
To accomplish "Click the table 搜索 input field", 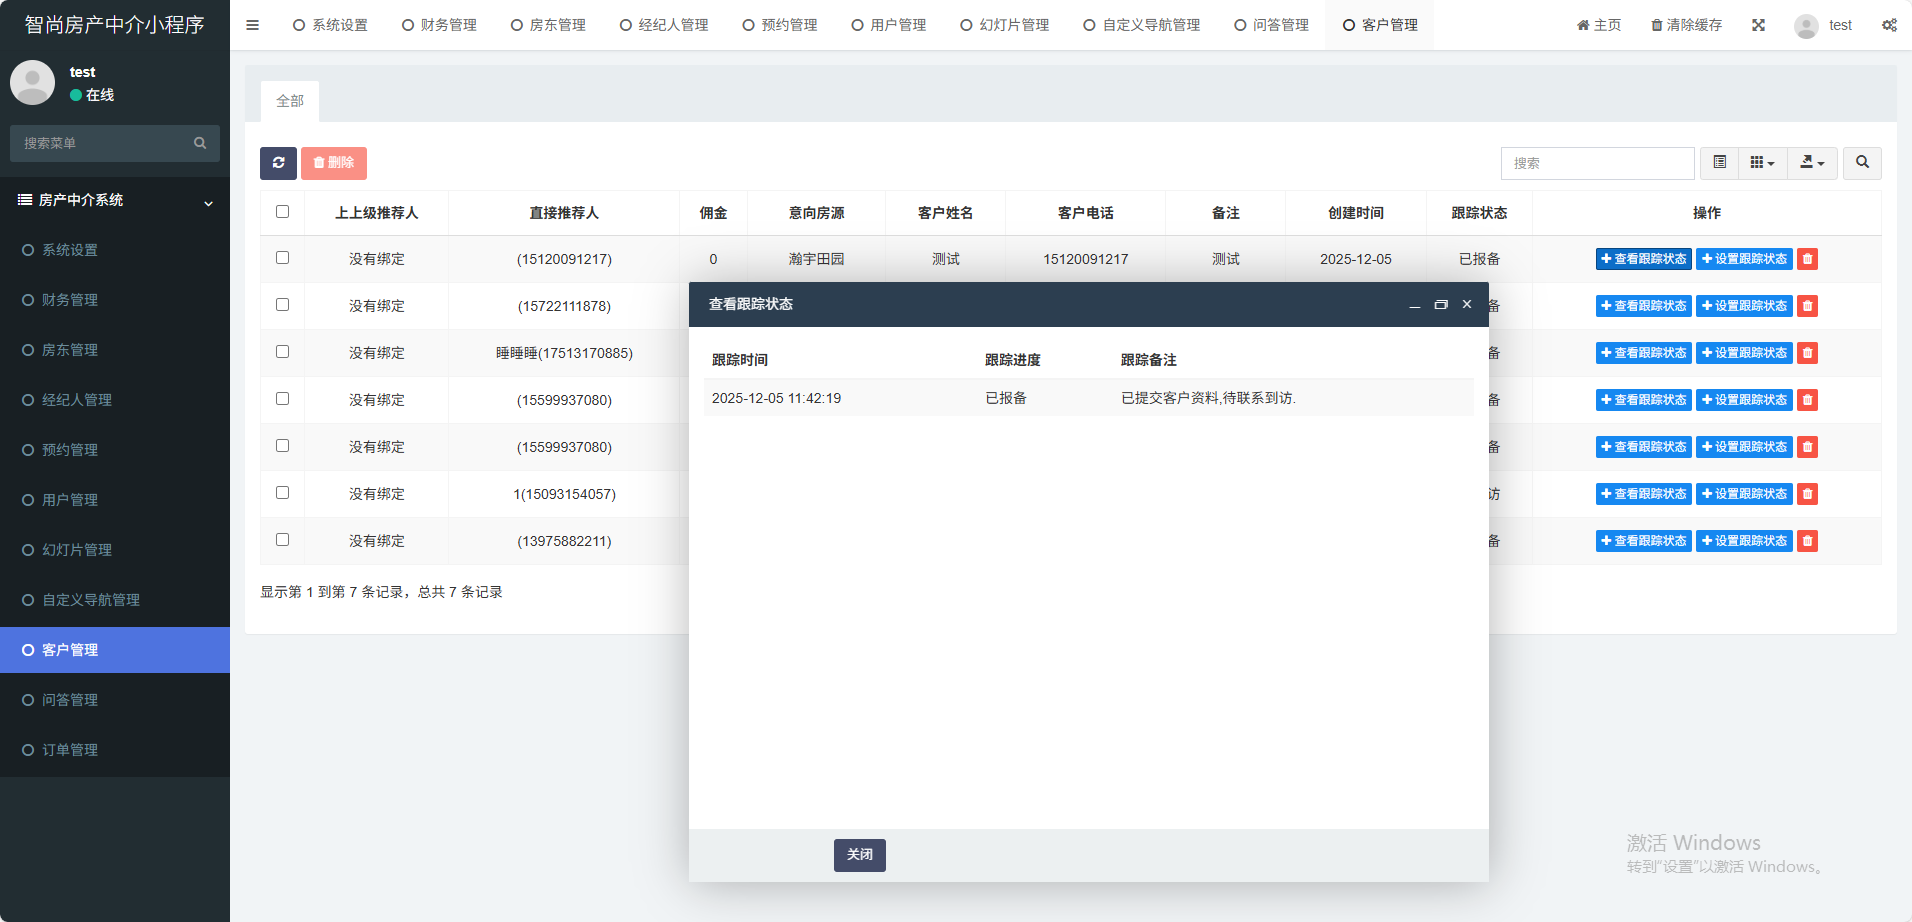I will pyautogui.click(x=1597, y=163).
